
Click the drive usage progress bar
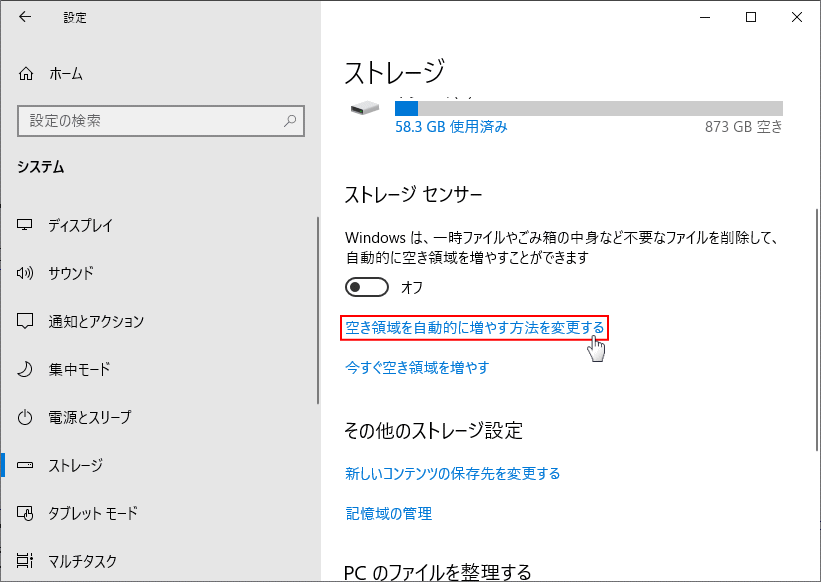click(x=589, y=108)
